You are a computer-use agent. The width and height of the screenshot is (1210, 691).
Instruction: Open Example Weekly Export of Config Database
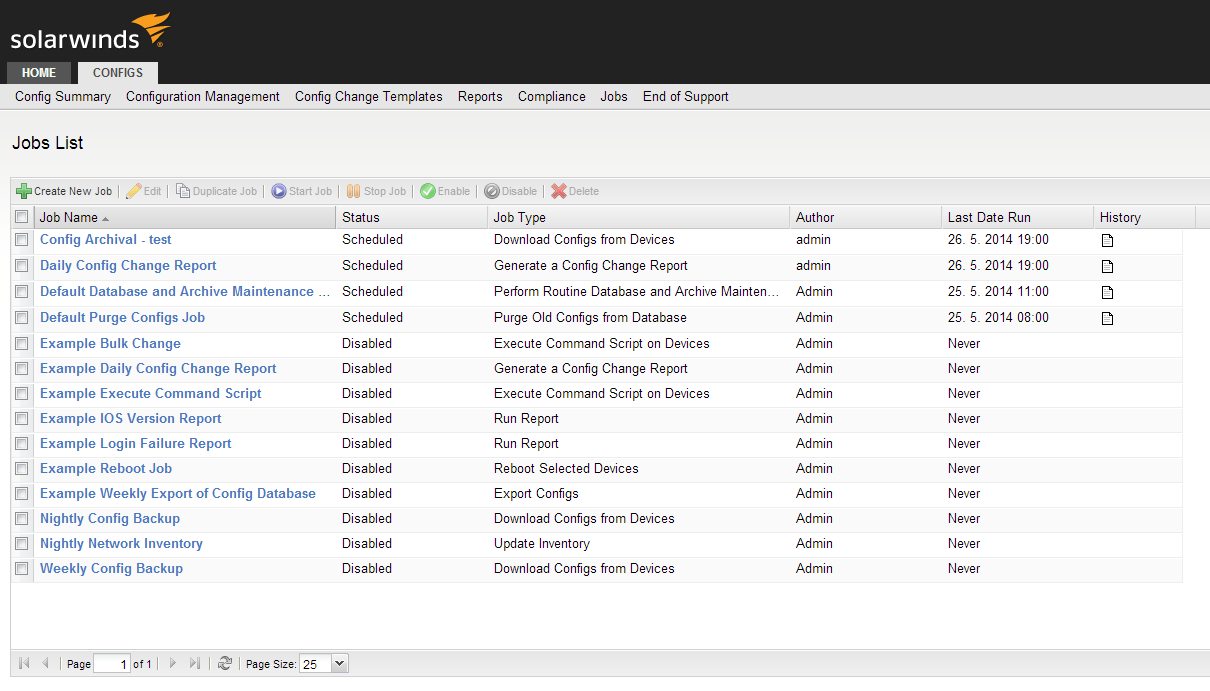(178, 494)
